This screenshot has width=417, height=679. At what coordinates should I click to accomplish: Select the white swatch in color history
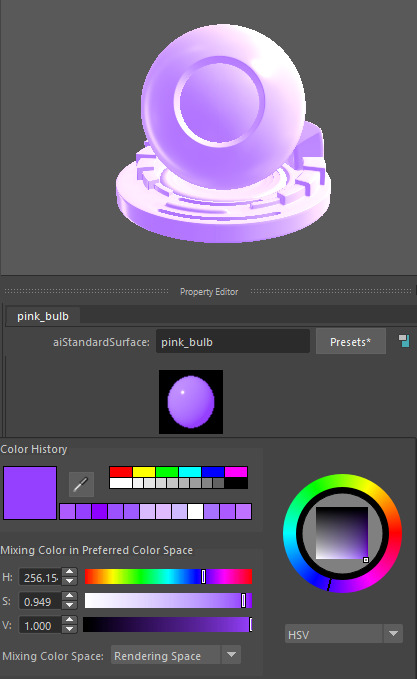click(x=195, y=511)
